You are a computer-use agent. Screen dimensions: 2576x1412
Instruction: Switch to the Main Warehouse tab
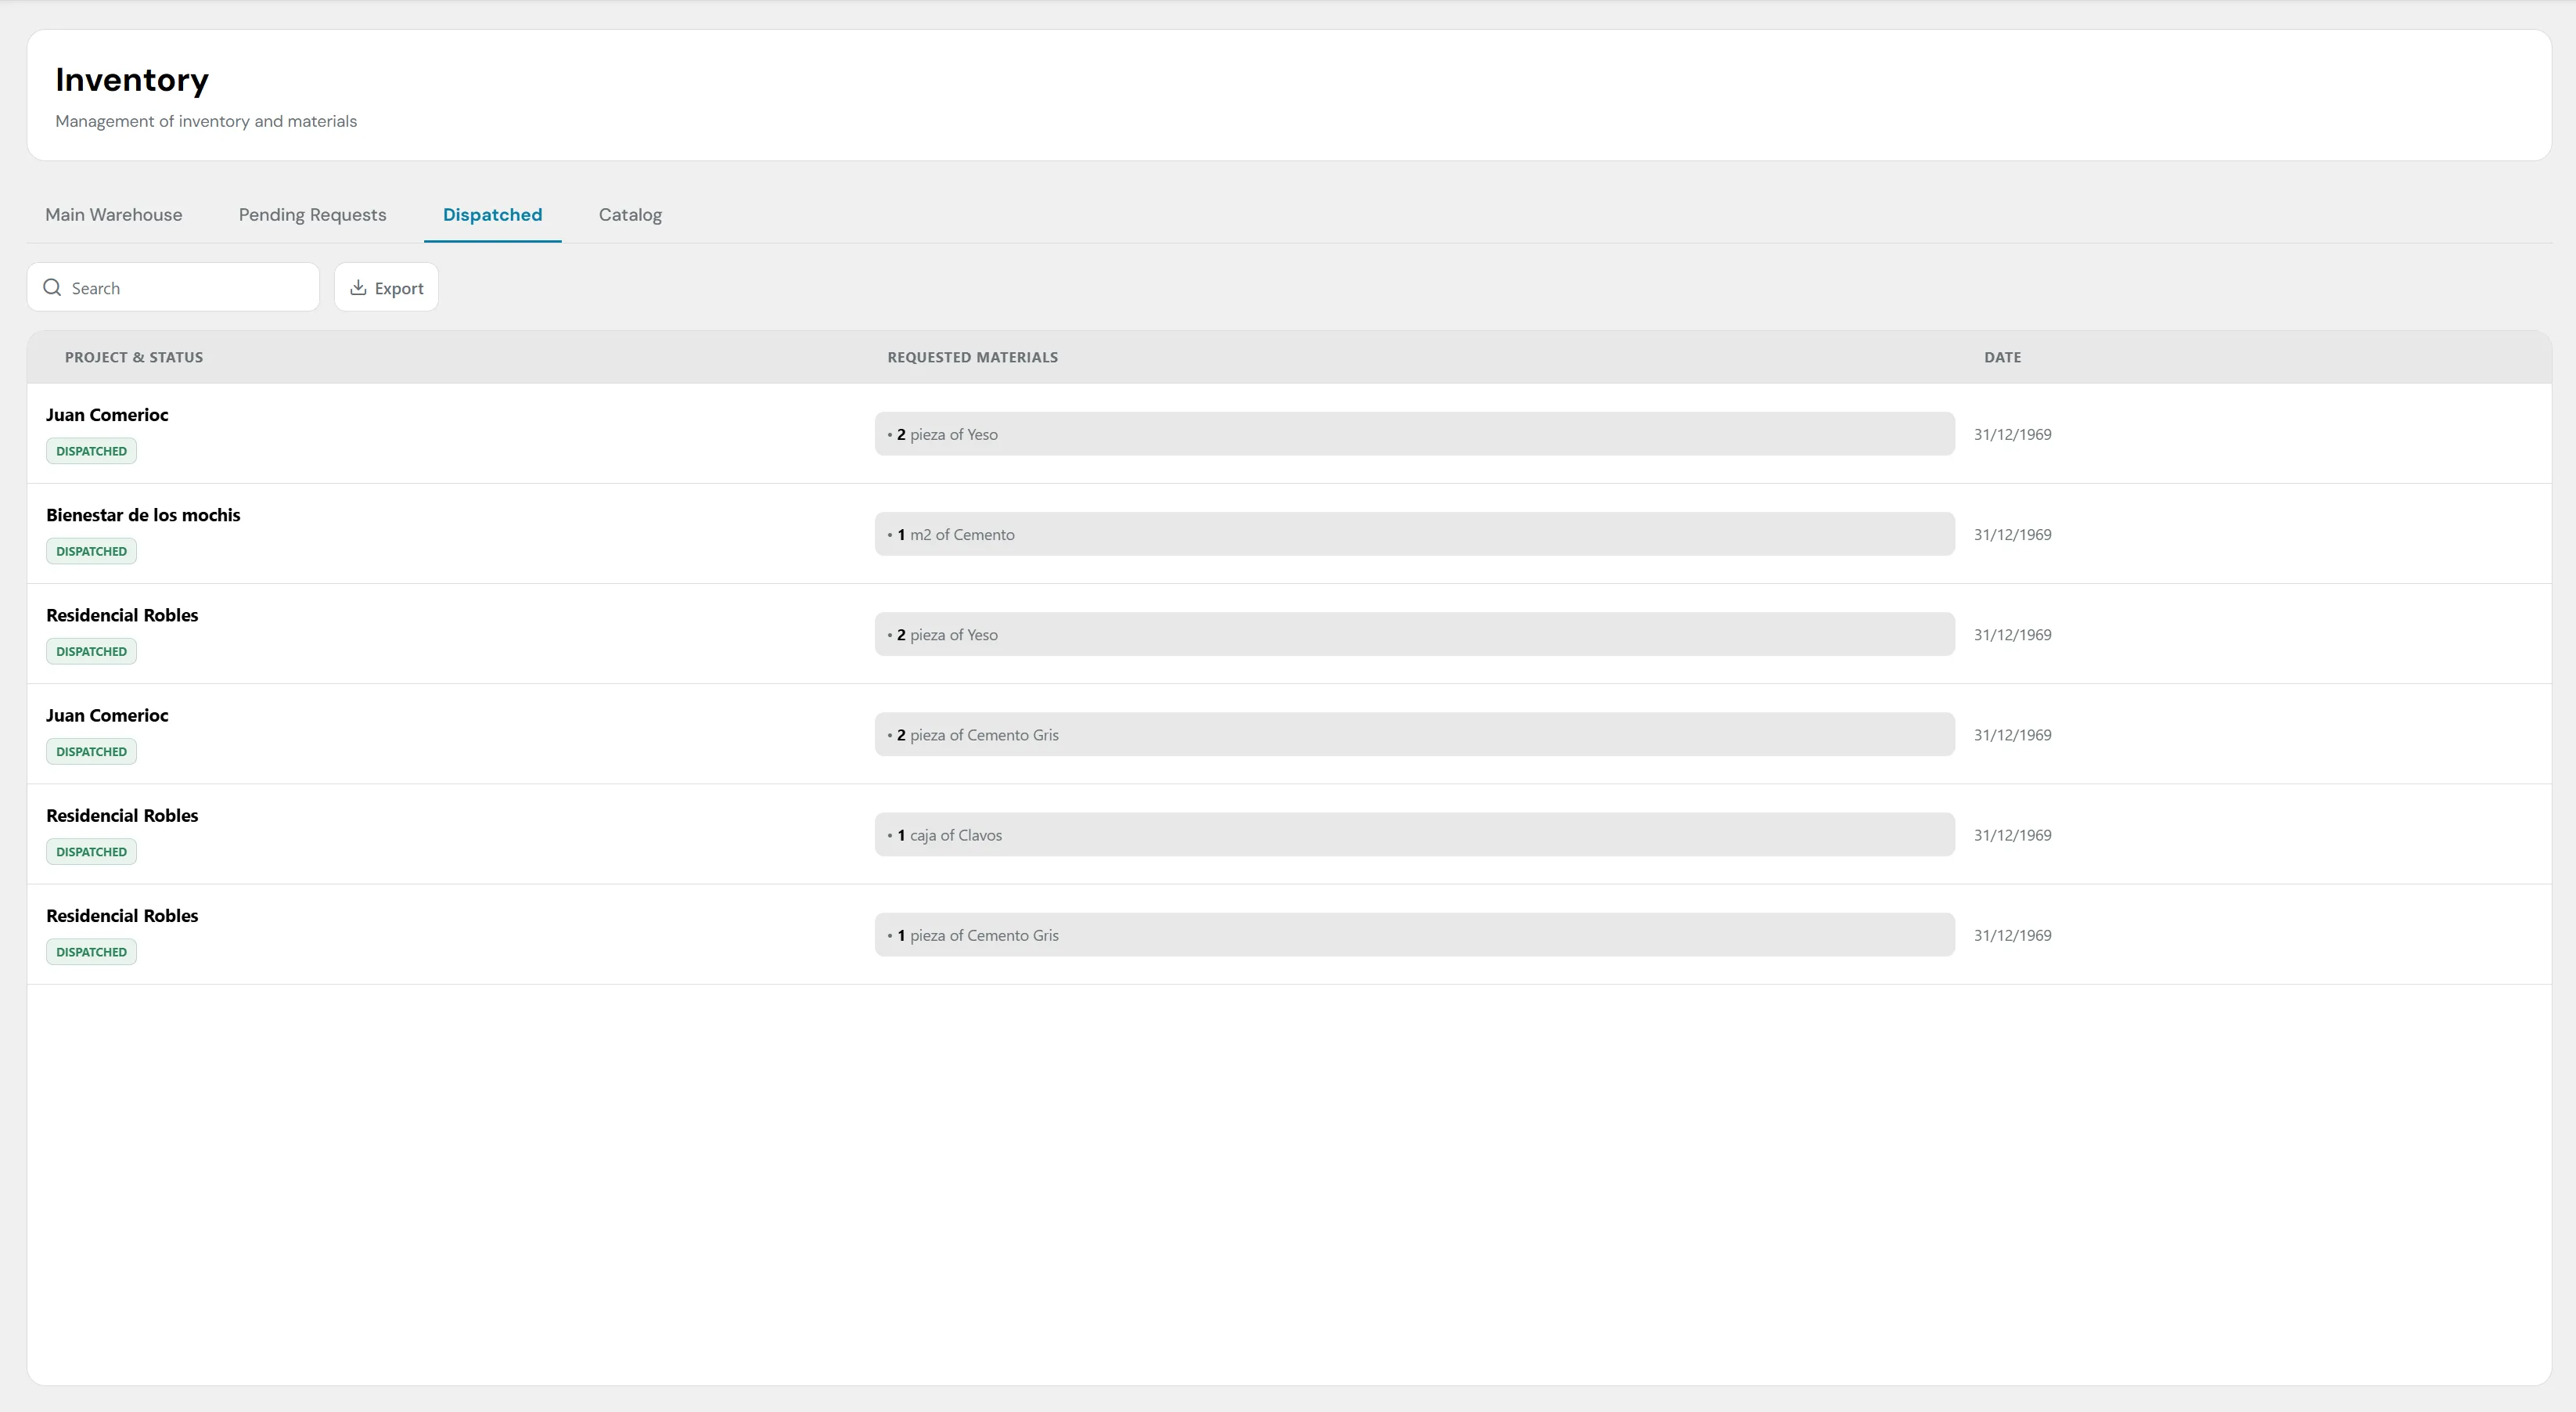114,215
